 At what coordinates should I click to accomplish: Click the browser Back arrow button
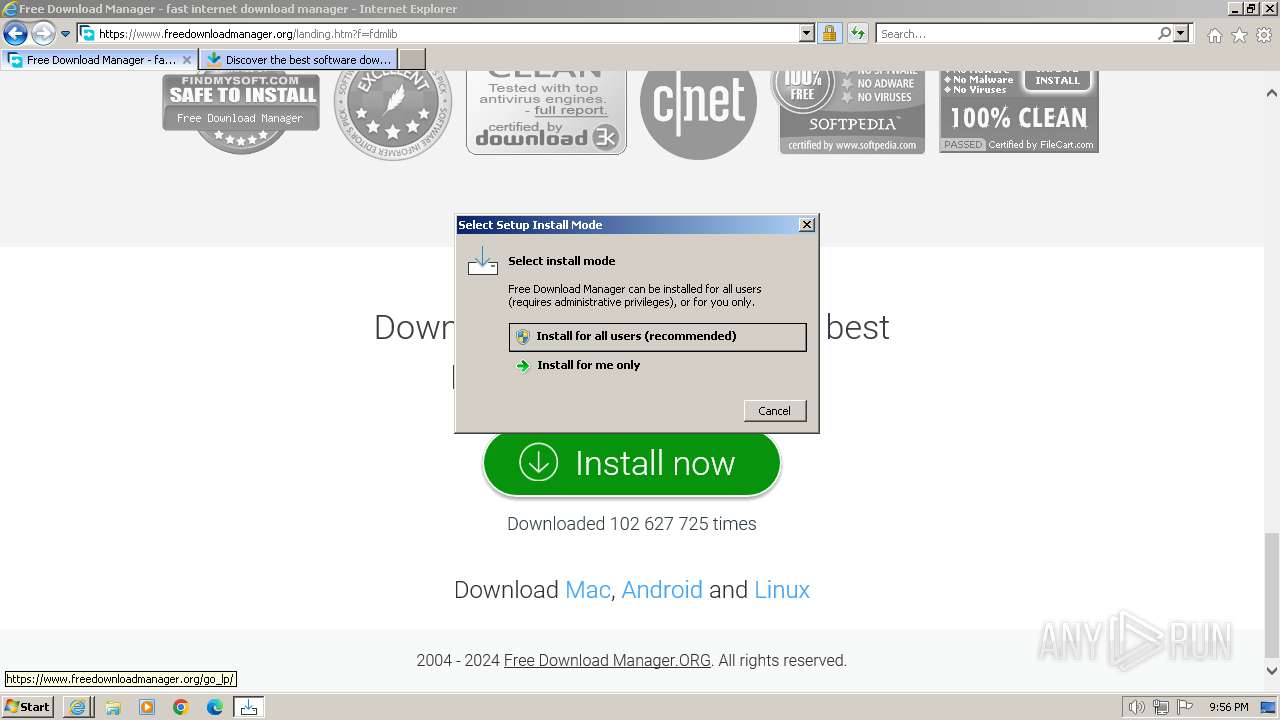[x=15, y=34]
